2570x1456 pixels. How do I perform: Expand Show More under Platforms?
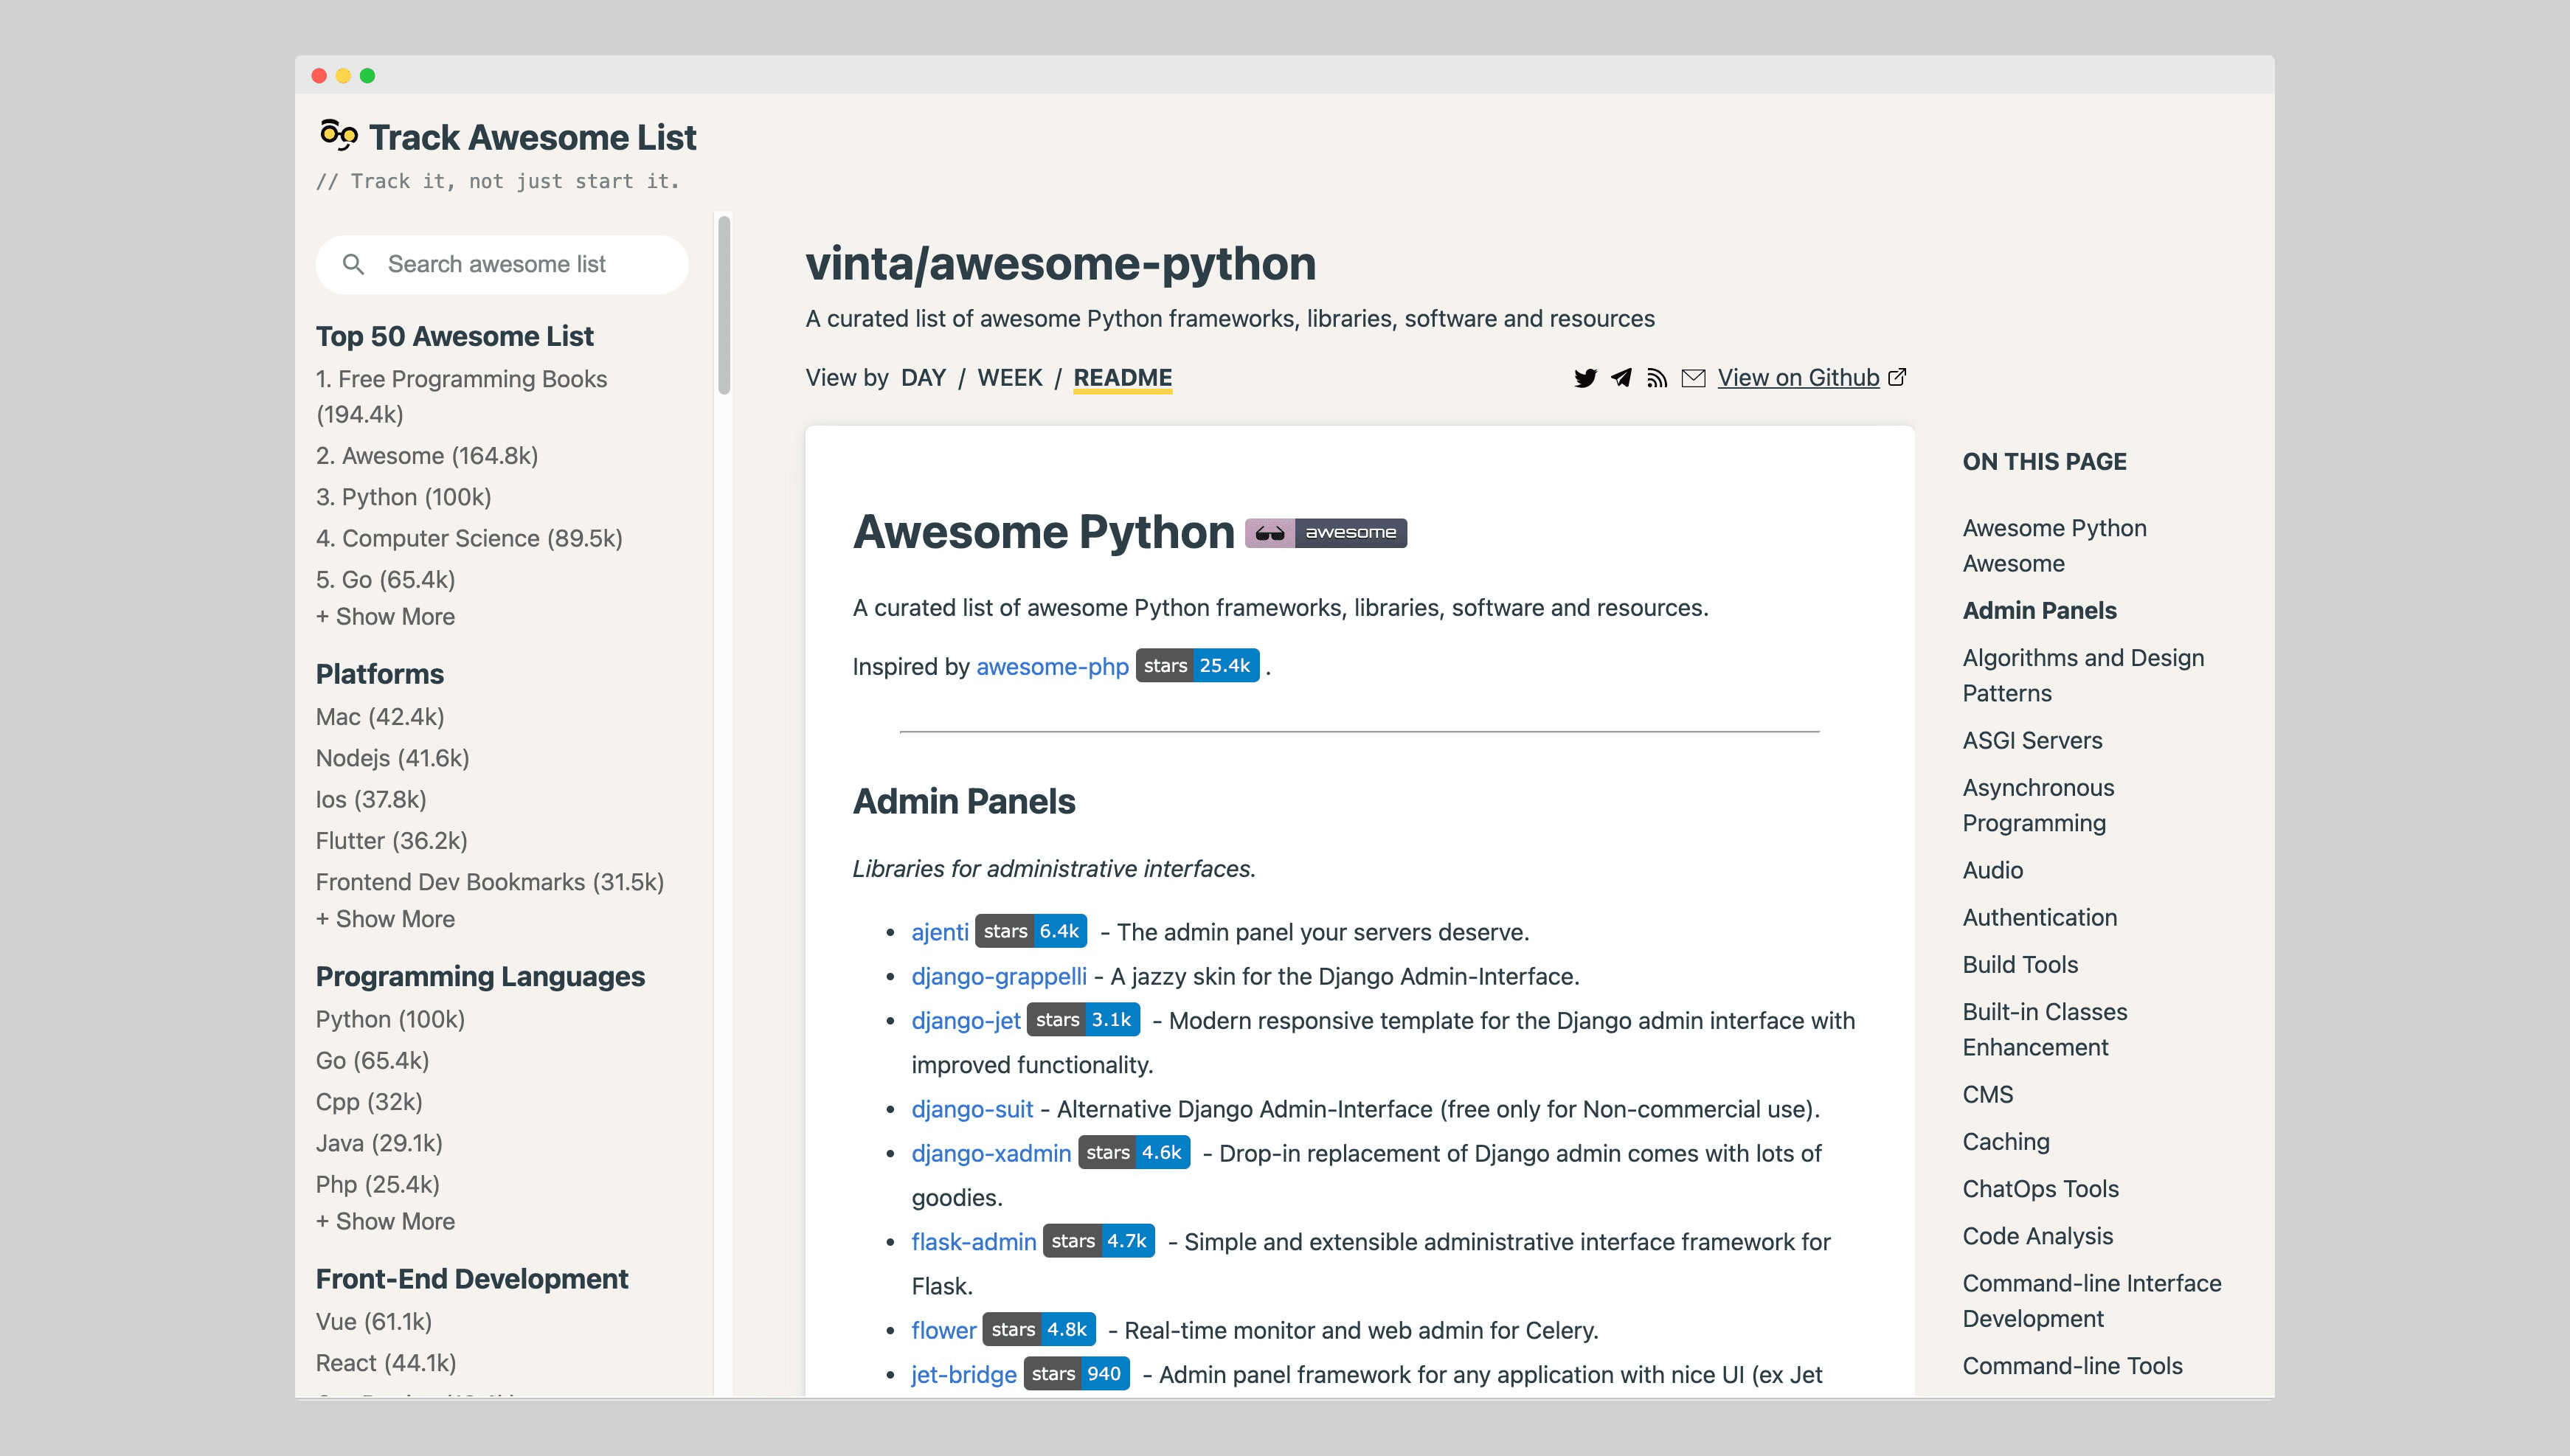point(385,919)
